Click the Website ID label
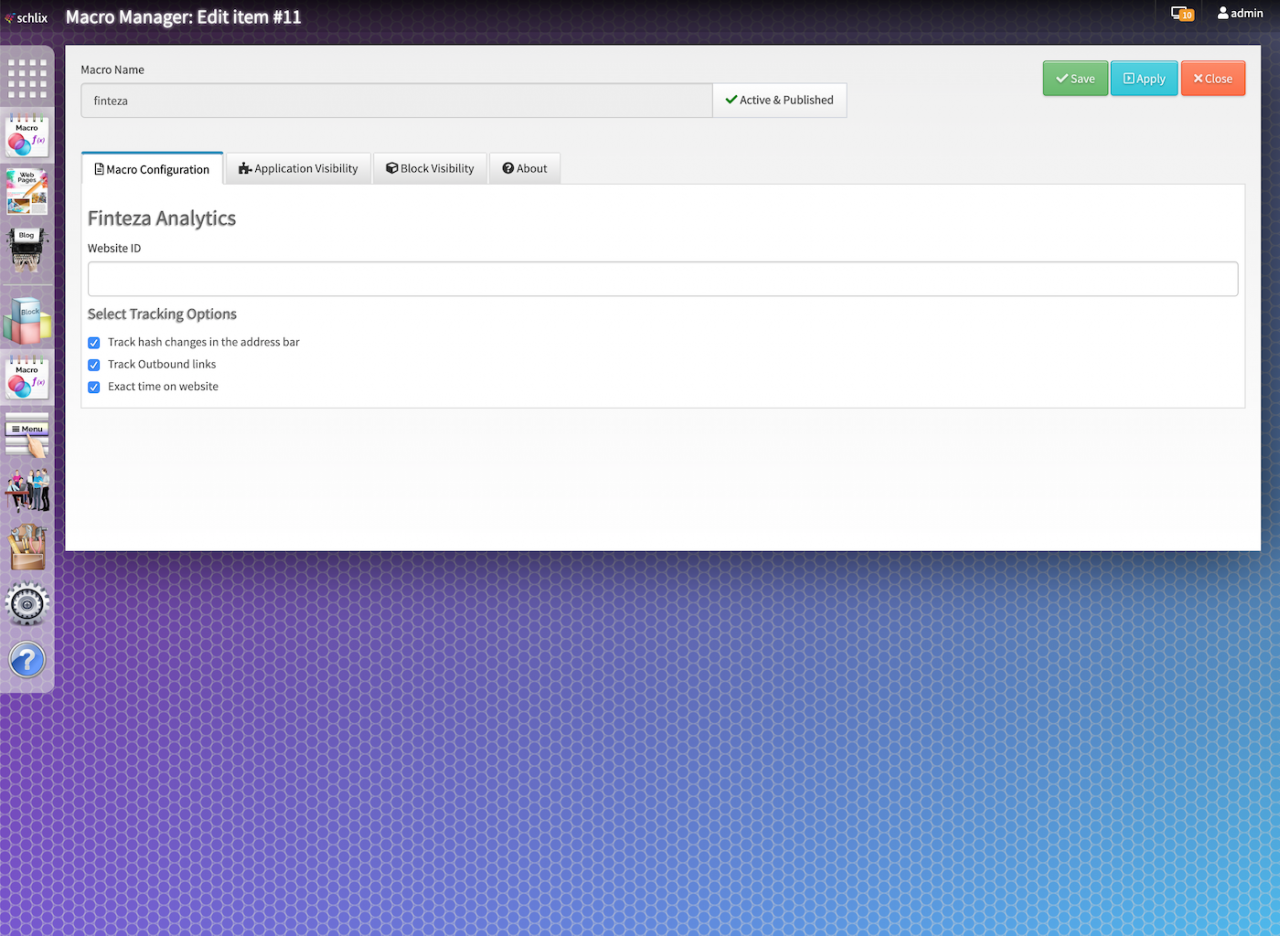 (x=114, y=248)
